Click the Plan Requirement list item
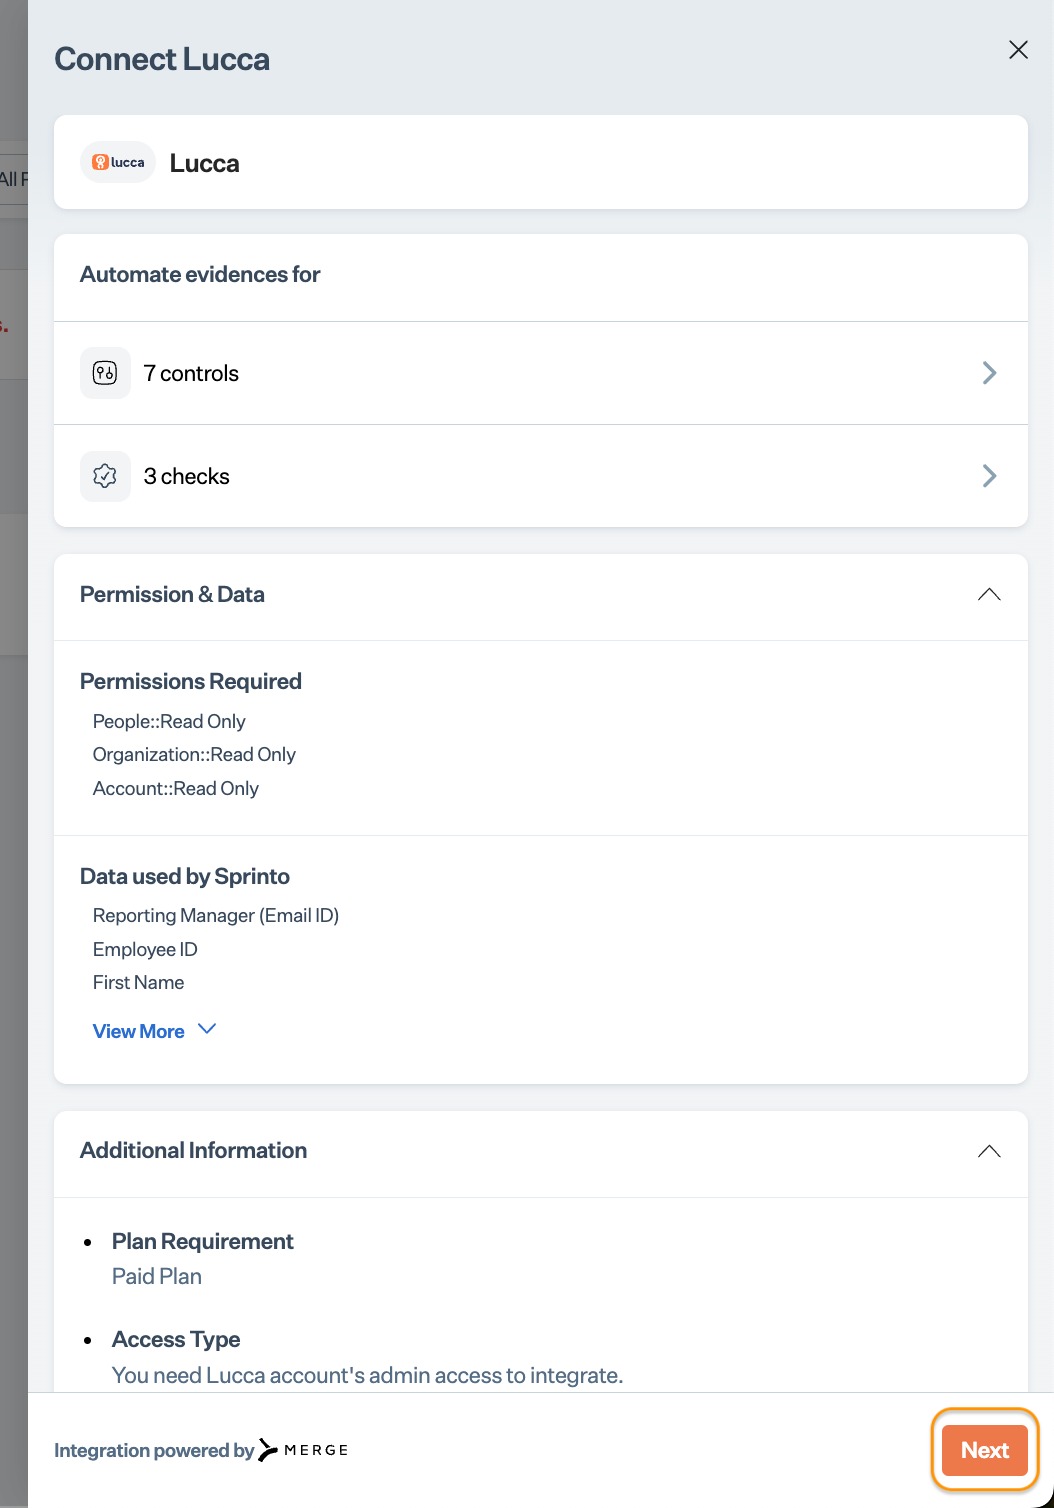1054x1508 pixels. tap(202, 1258)
